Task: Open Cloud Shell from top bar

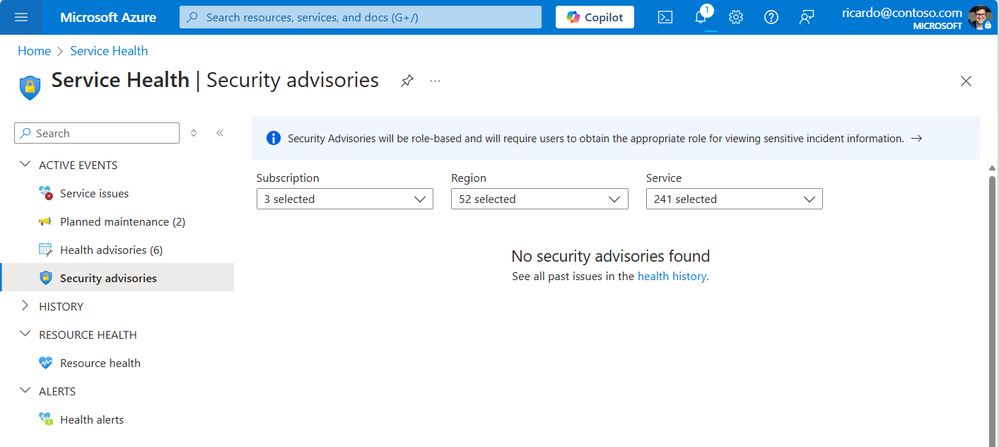Action: pyautogui.click(x=665, y=17)
